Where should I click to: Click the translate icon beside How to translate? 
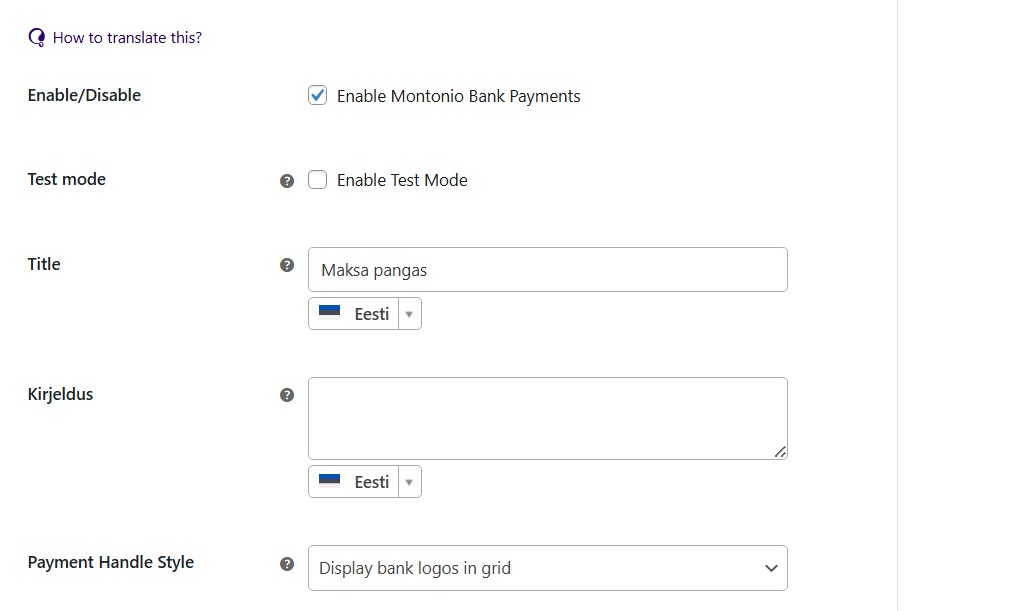coord(37,38)
